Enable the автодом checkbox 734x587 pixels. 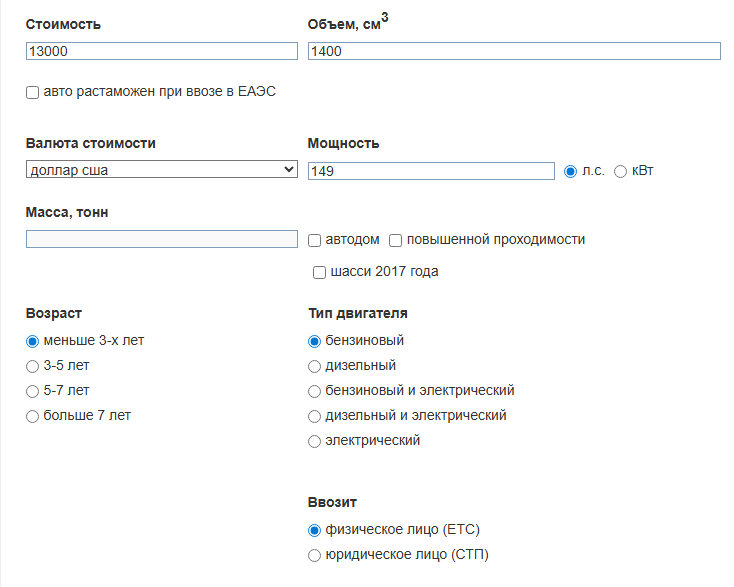click(314, 241)
